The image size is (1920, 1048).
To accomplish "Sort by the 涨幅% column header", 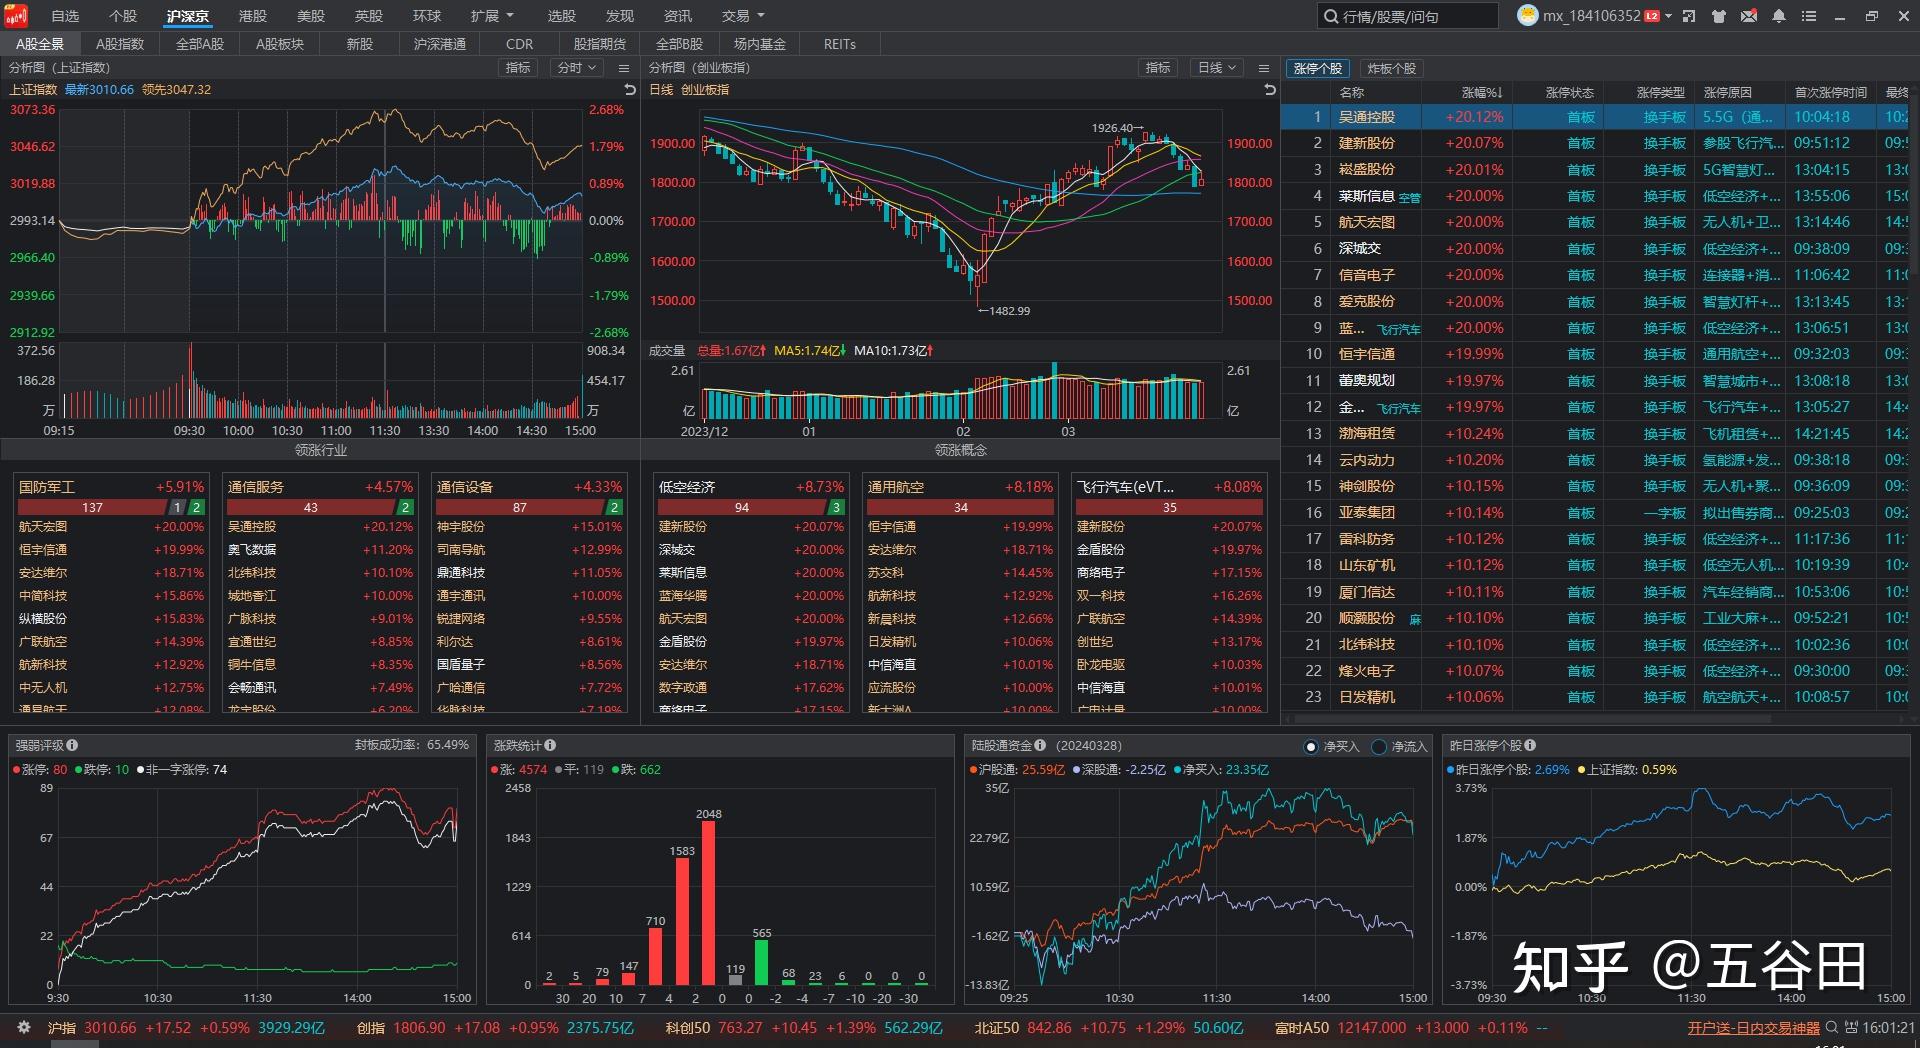I will click(1482, 93).
